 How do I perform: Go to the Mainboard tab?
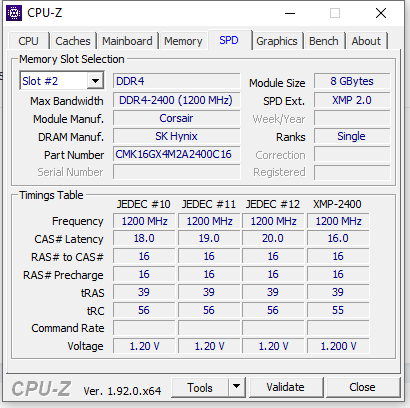tap(127, 41)
